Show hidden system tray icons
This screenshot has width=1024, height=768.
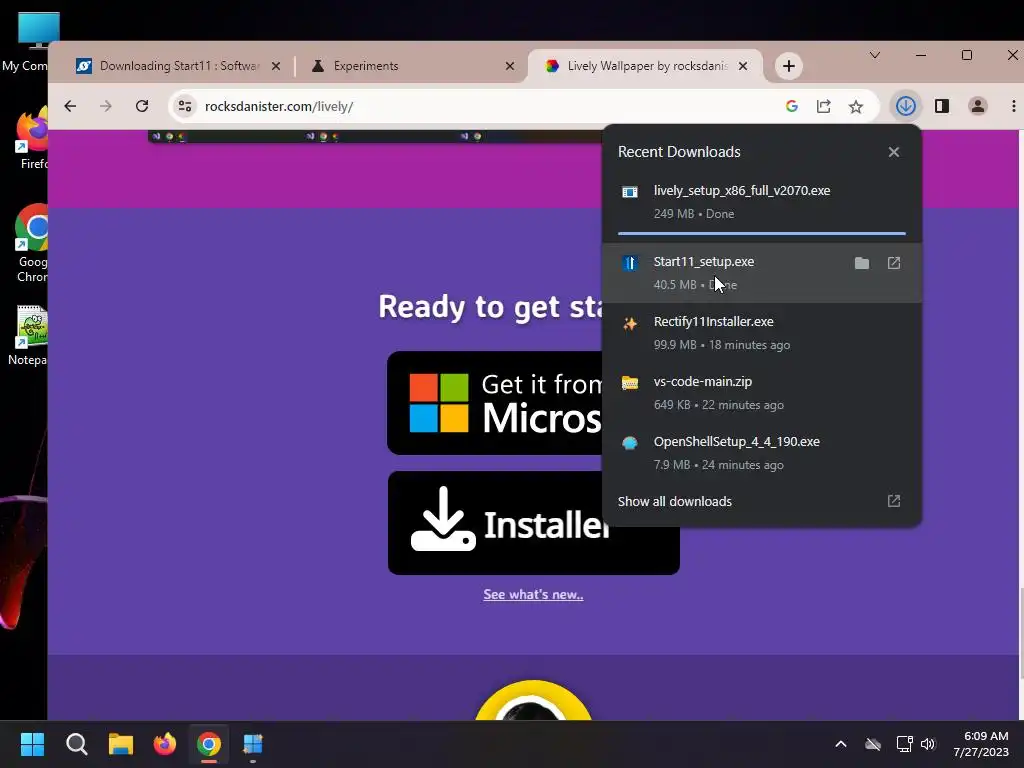coord(840,744)
